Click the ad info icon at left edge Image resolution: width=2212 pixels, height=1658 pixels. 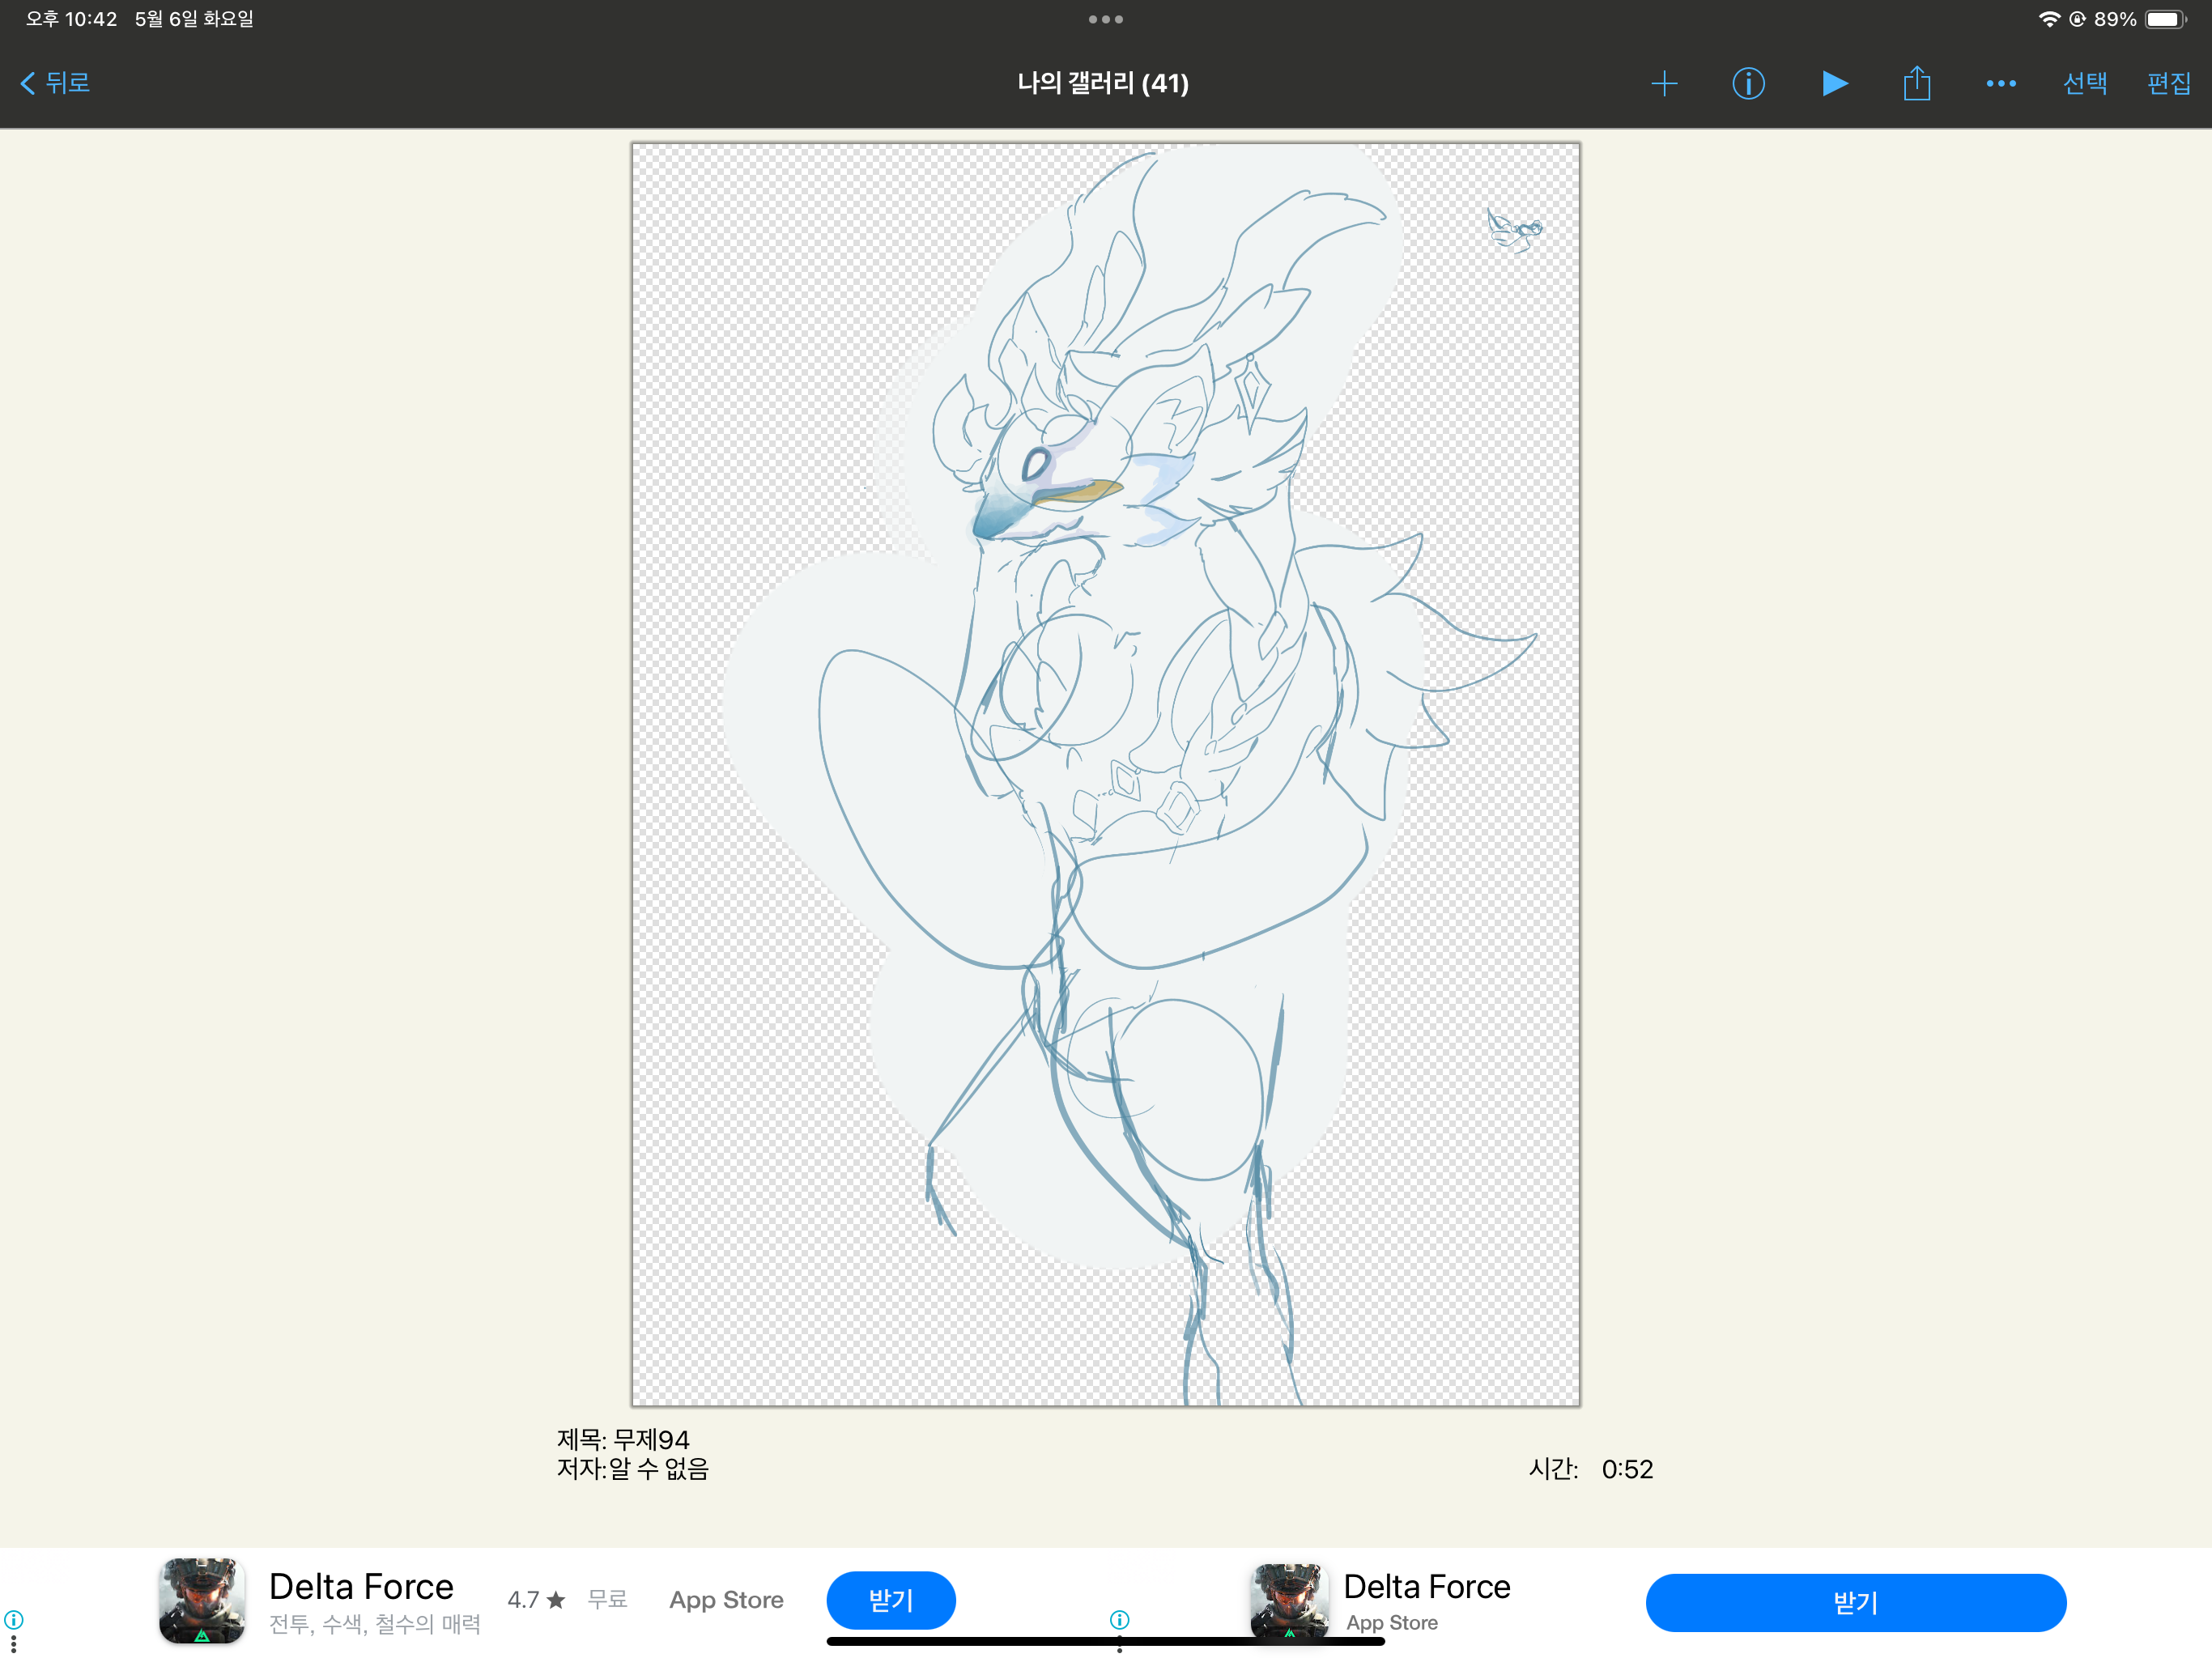click(13, 1619)
